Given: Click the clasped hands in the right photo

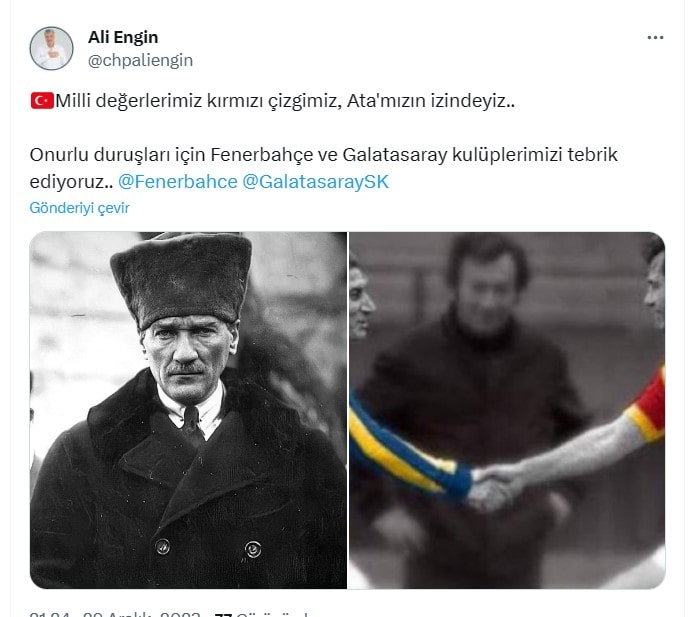Looking at the screenshot, I should coord(495,486).
